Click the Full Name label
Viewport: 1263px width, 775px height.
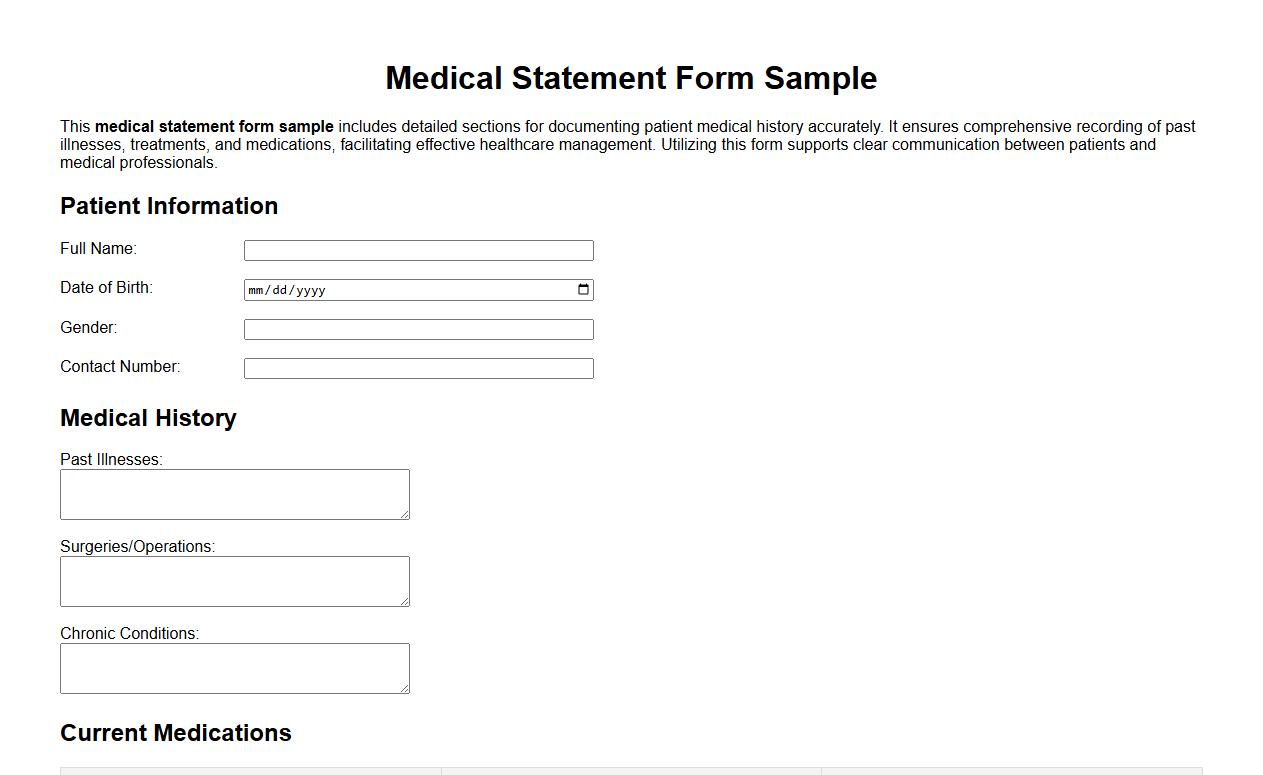97,248
